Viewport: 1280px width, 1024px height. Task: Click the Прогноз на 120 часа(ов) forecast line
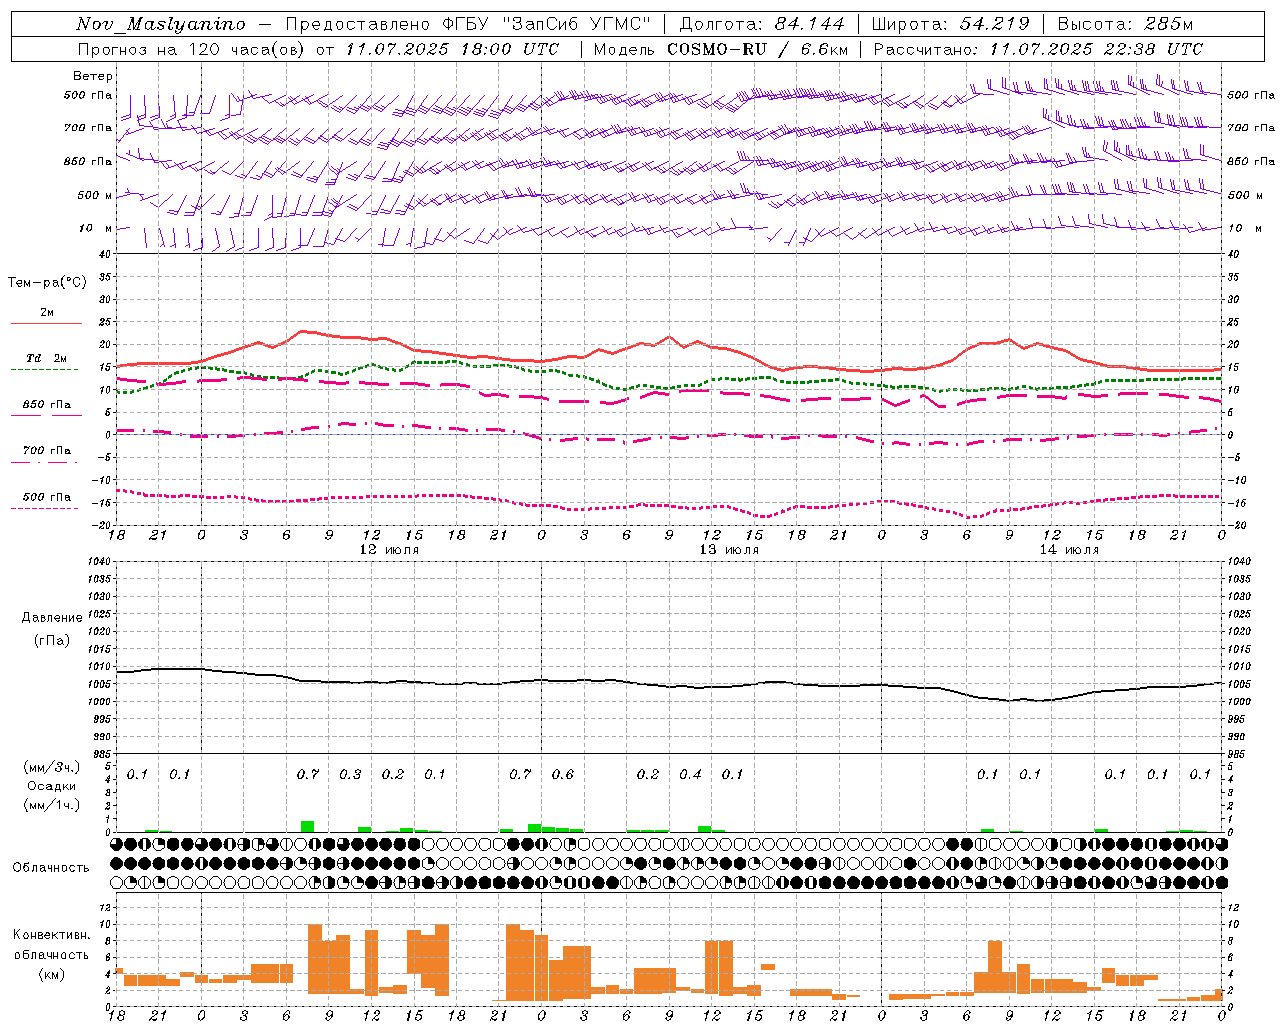[319, 49]
